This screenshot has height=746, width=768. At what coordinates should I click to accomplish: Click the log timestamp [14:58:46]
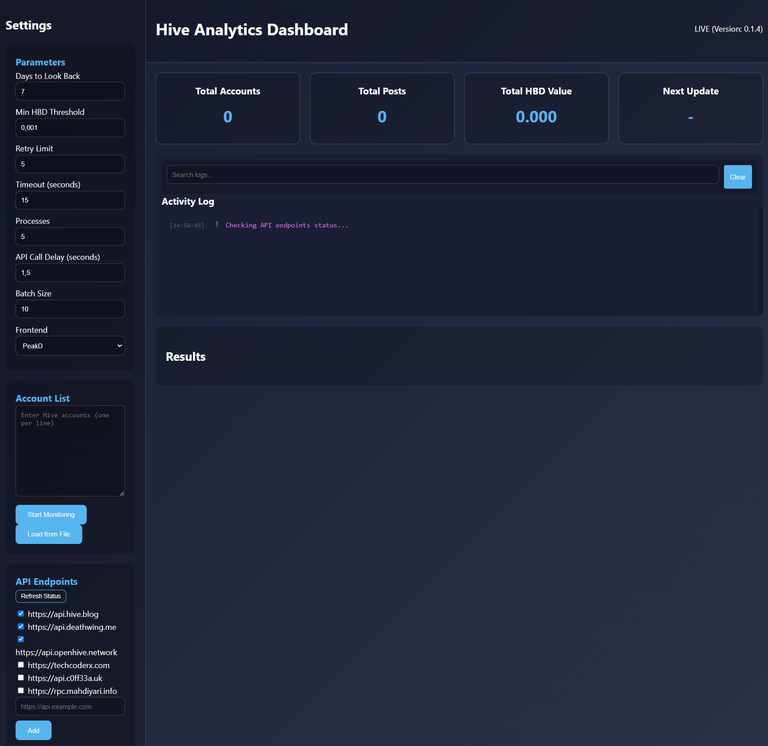pyautogui.click(x=187, y=225)
